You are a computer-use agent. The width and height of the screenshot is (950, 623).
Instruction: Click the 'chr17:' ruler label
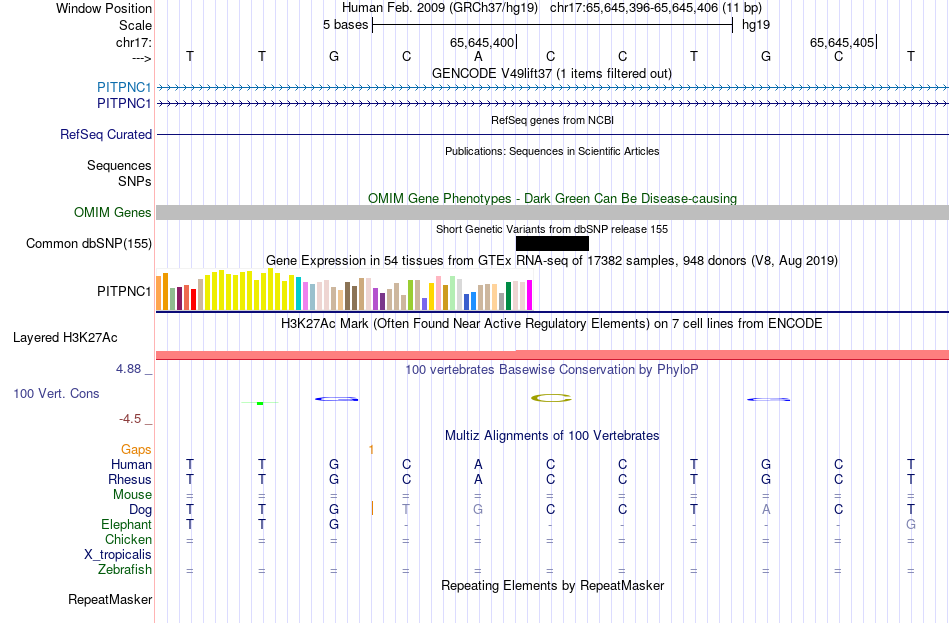click(134, 42)
